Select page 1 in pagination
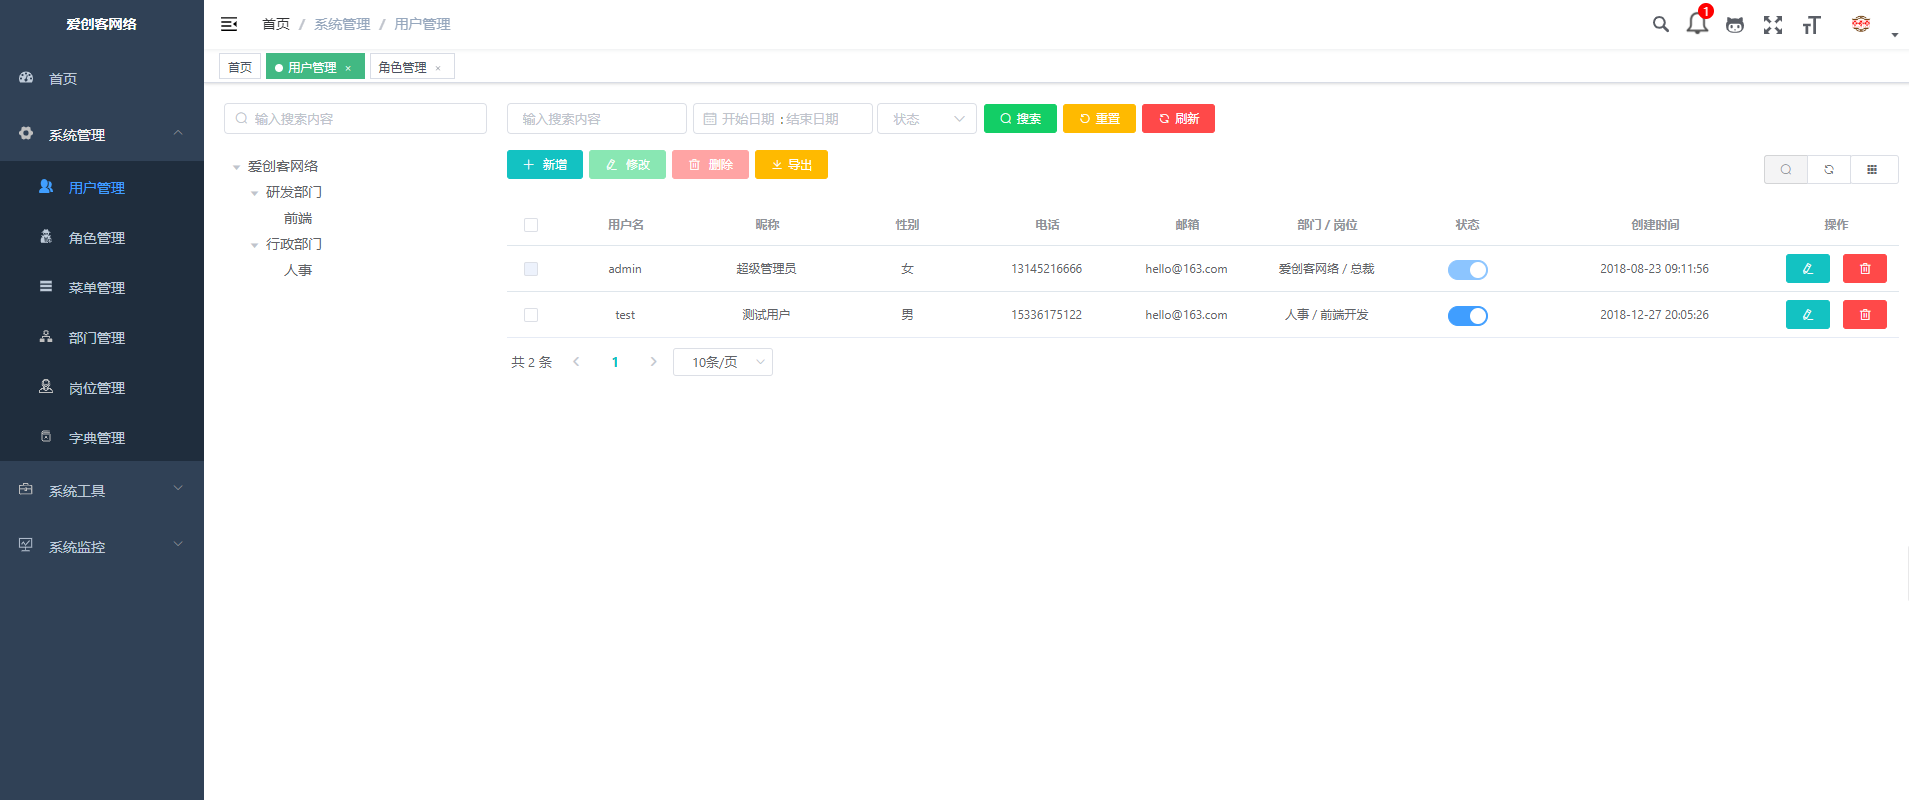Screen dimensions: 1909x800 tap(615, 362)
